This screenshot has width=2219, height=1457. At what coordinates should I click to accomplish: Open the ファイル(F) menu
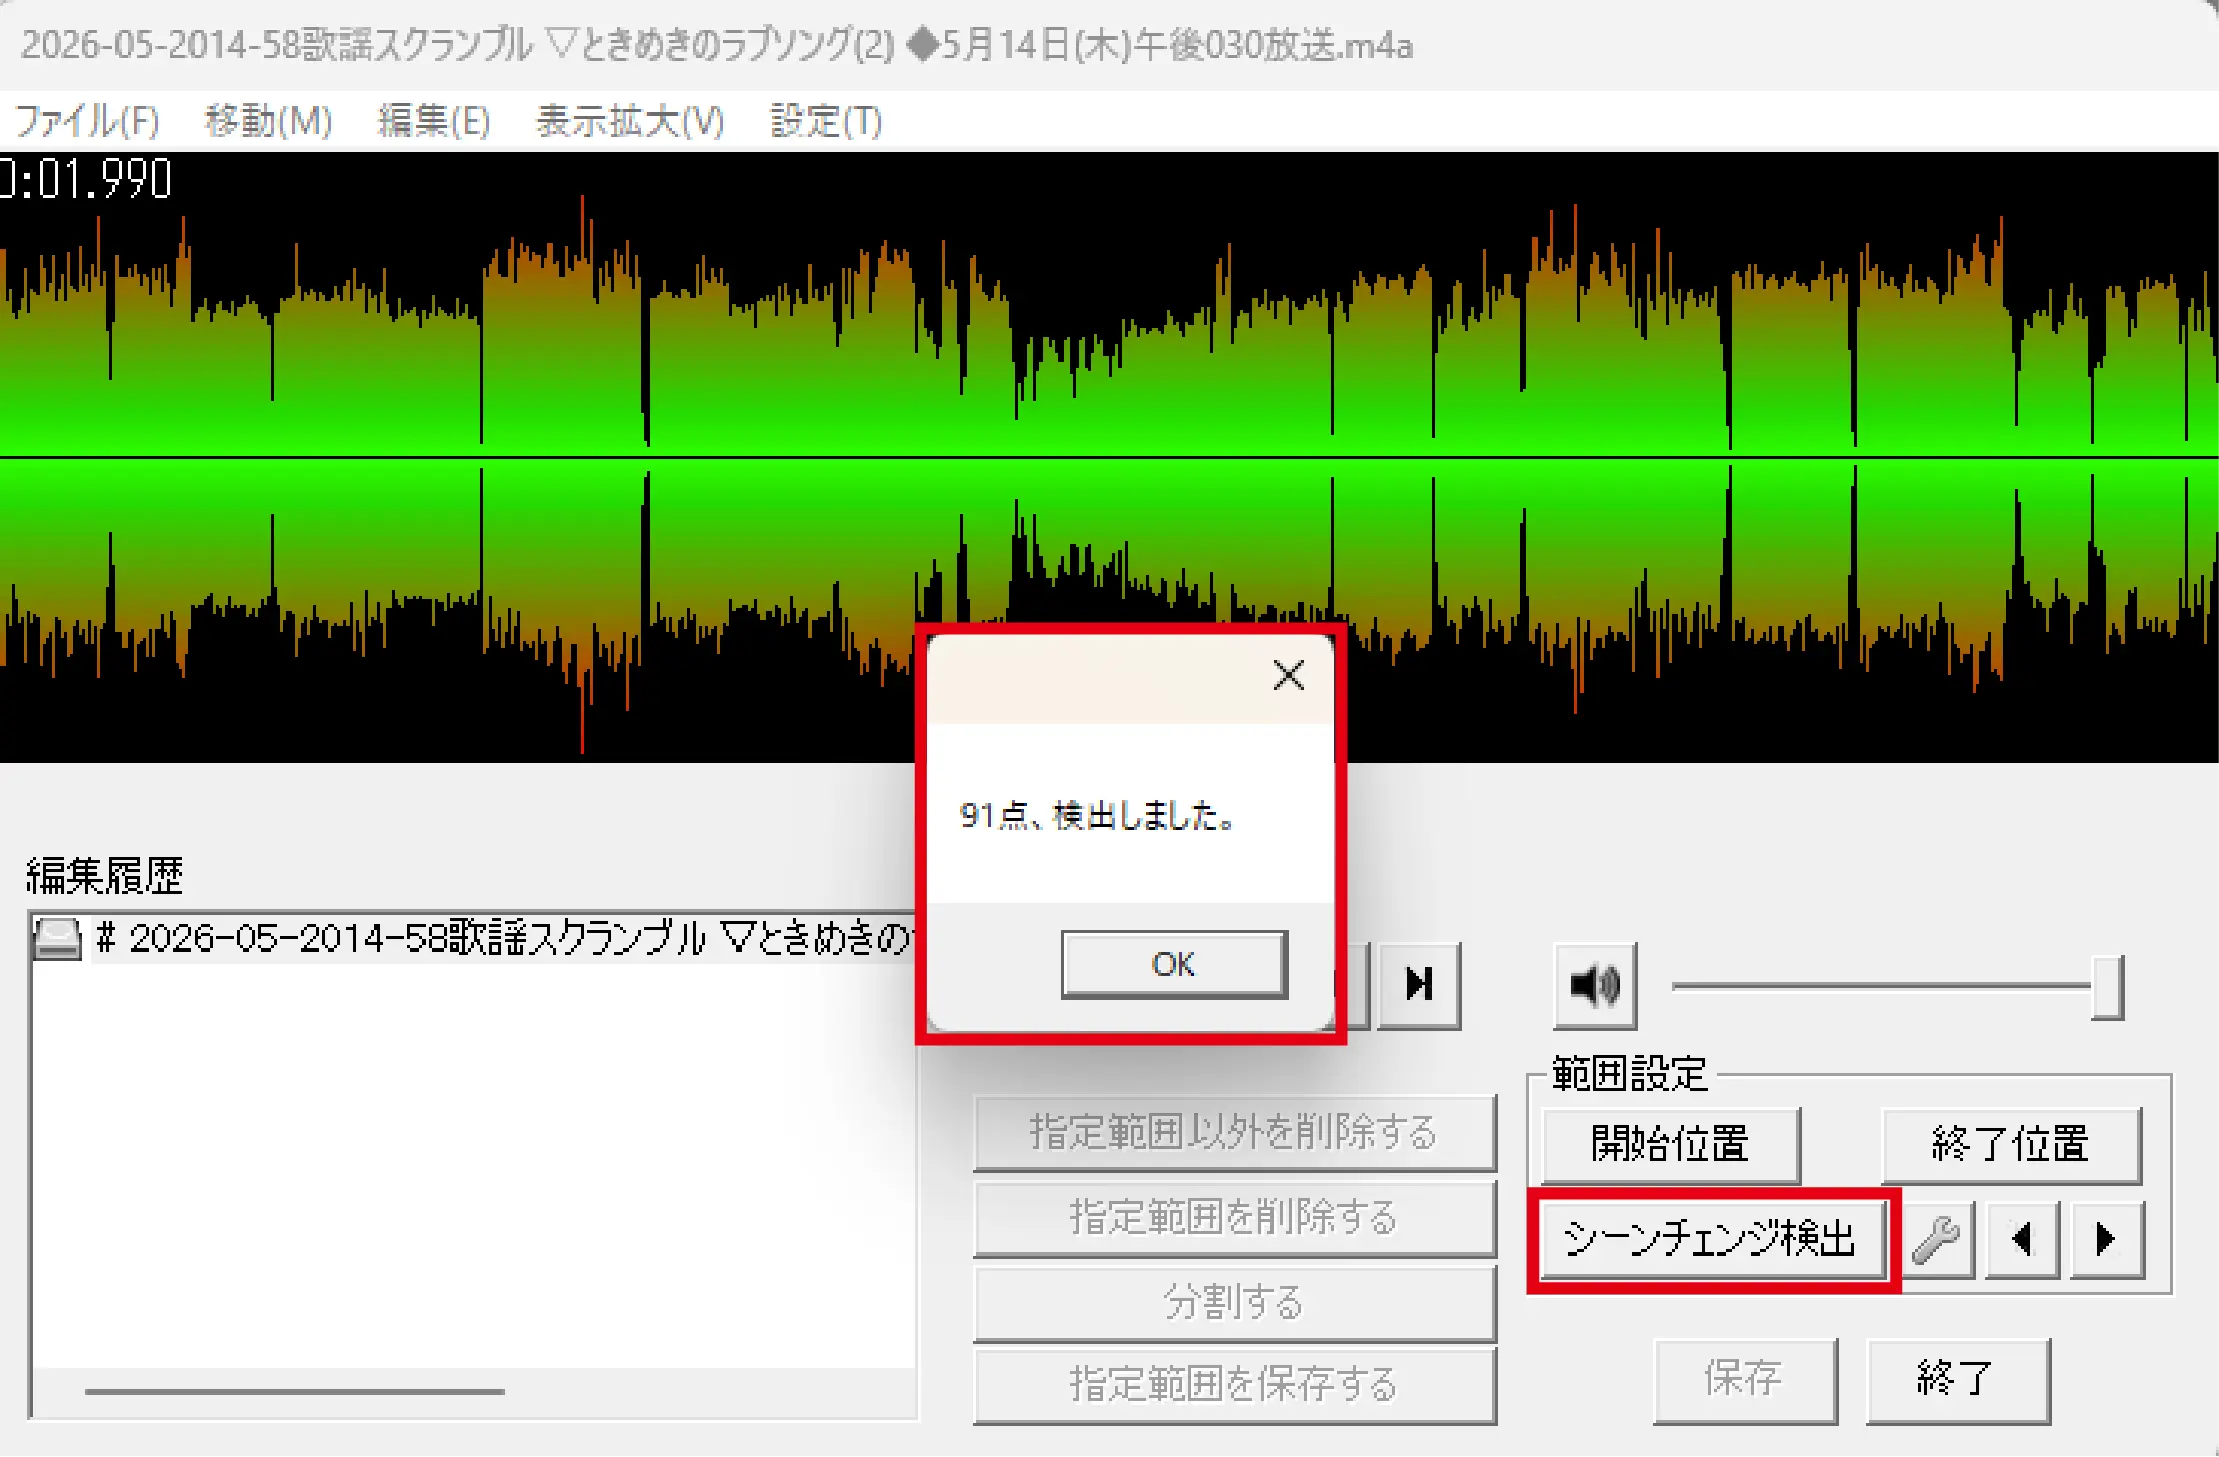tap(87, 121)
